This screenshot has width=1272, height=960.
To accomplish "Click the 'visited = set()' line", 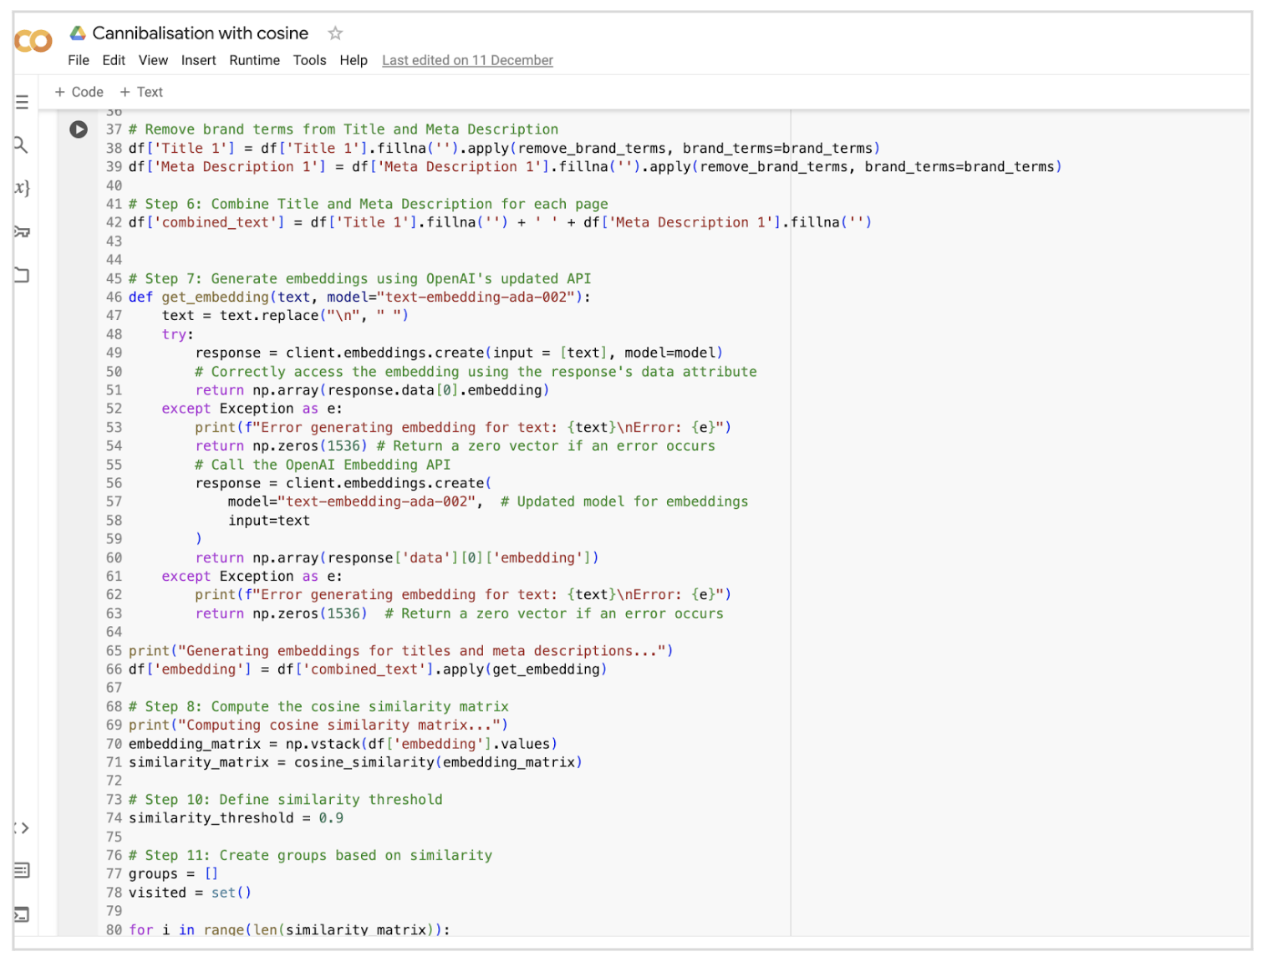I will [x=190, y=892].
